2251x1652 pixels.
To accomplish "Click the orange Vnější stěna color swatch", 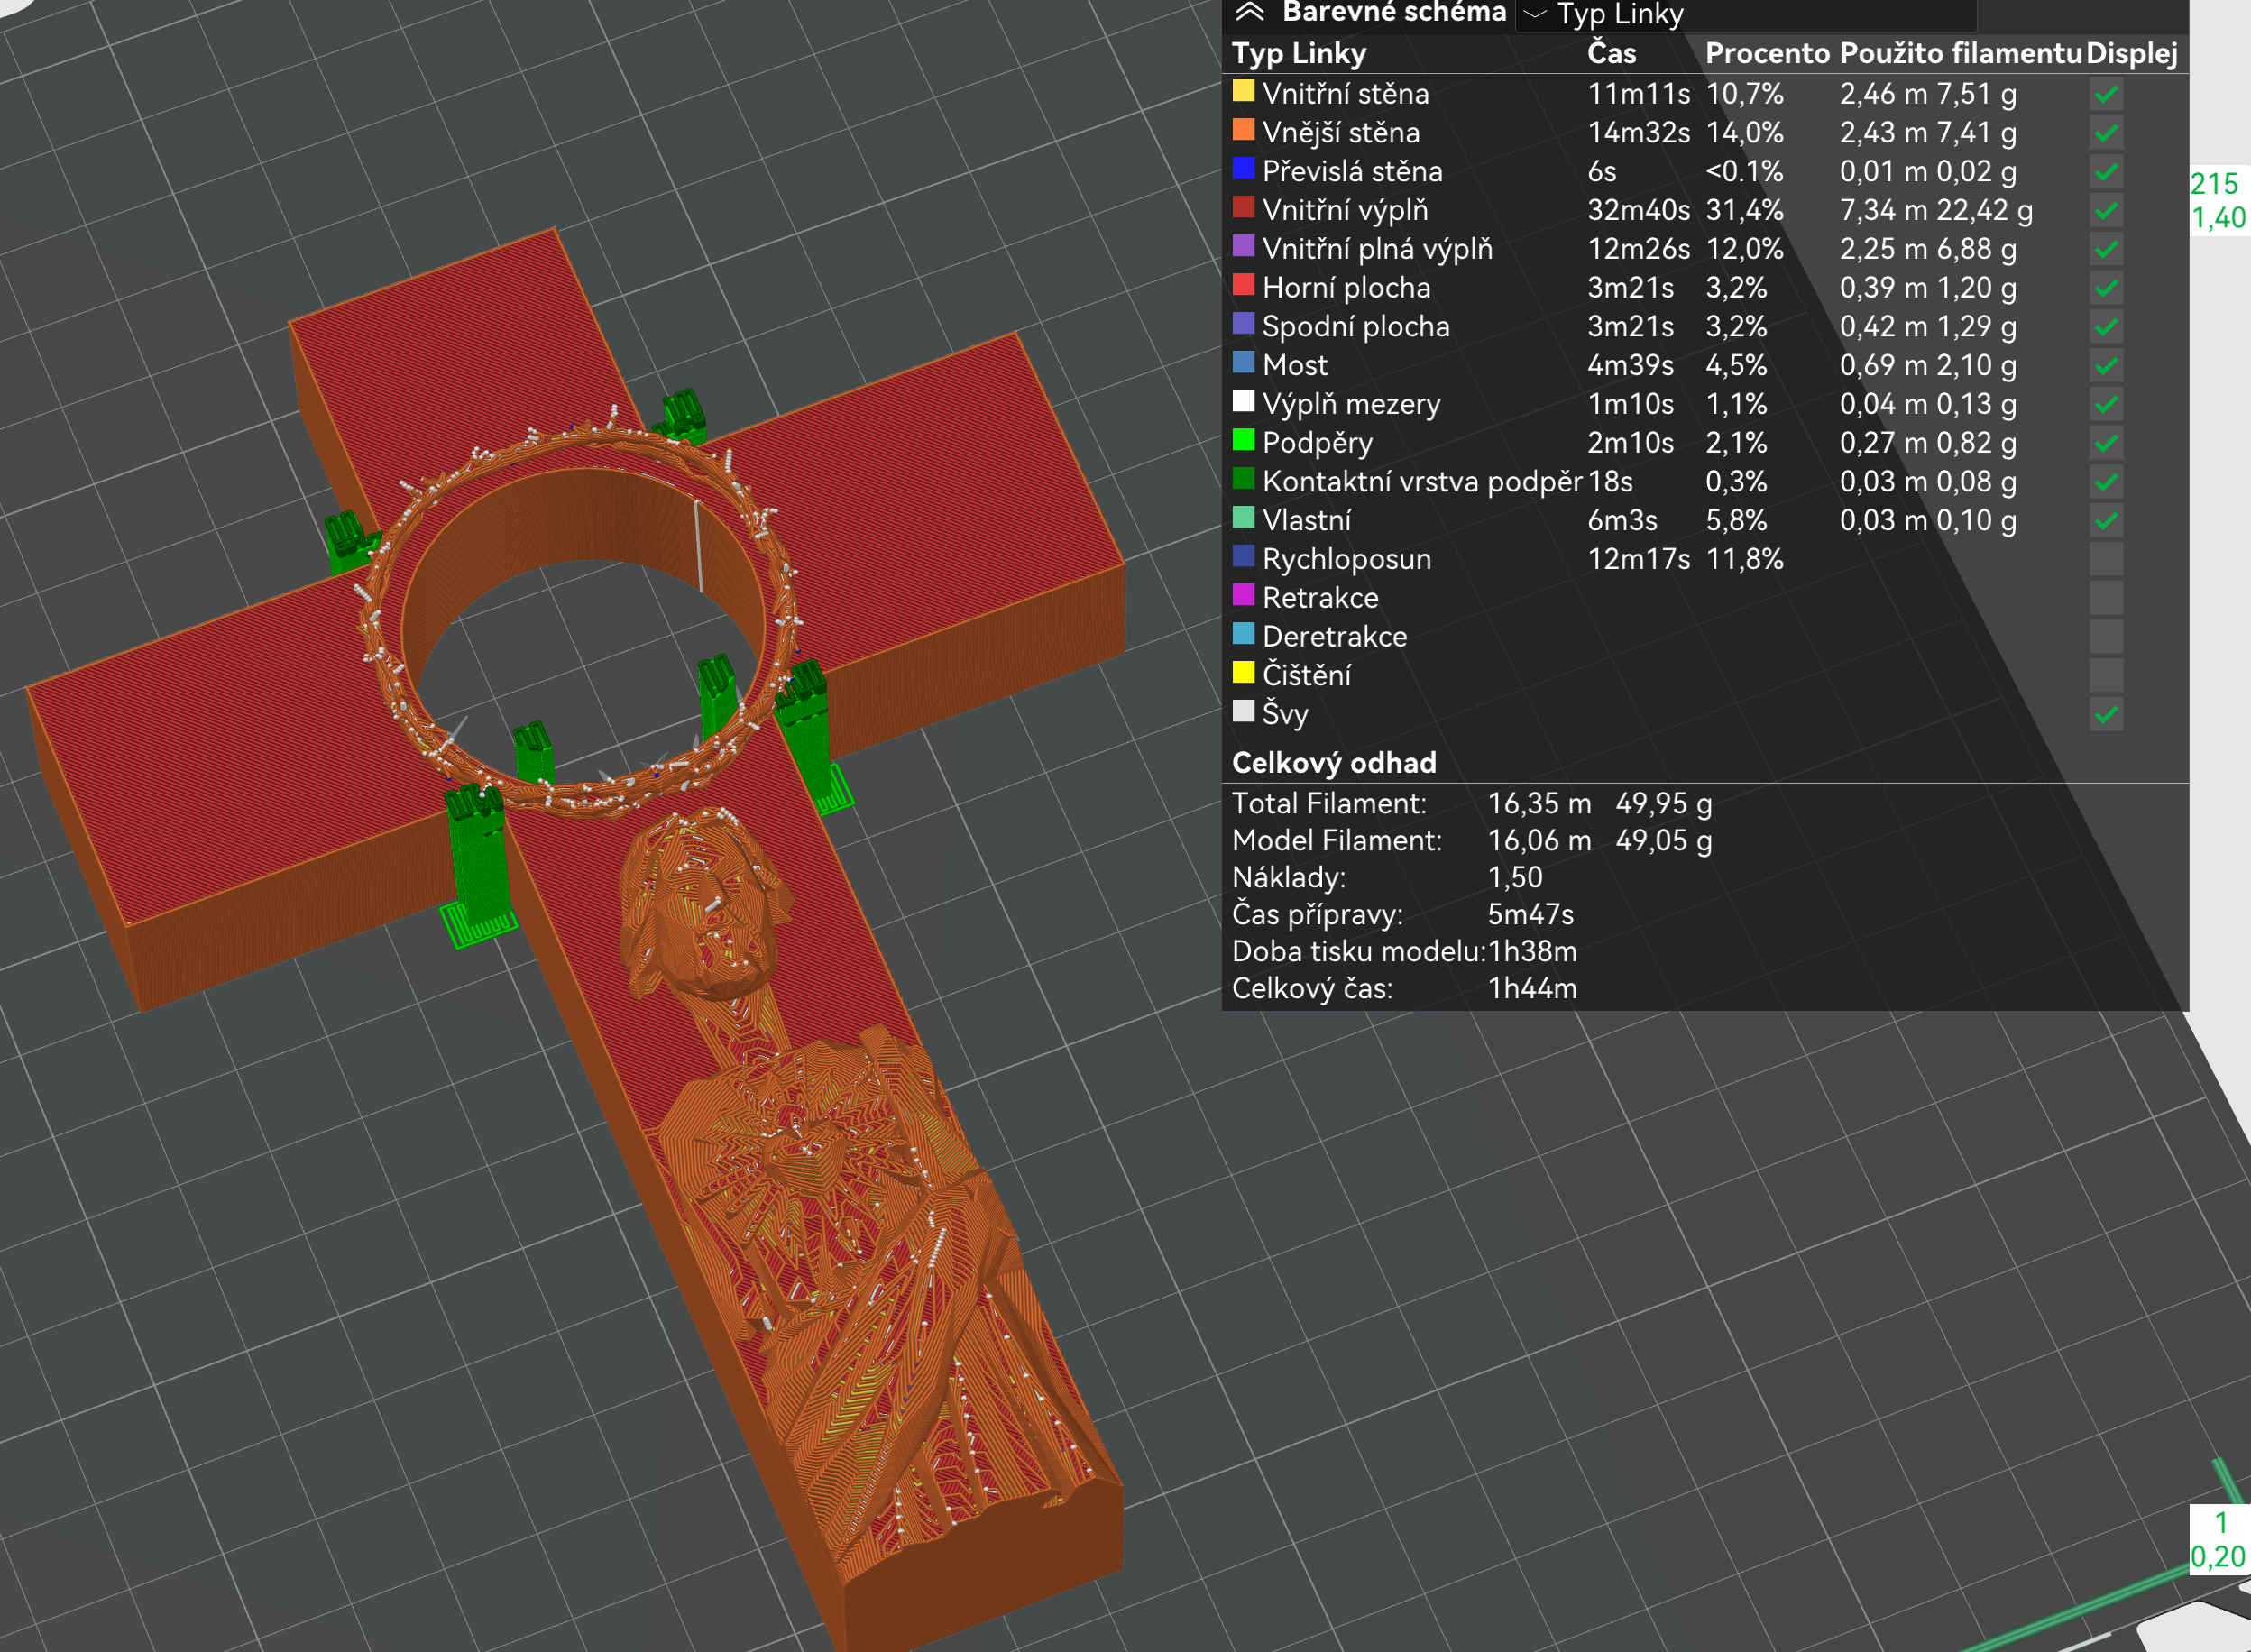I will click(1243, 129).
